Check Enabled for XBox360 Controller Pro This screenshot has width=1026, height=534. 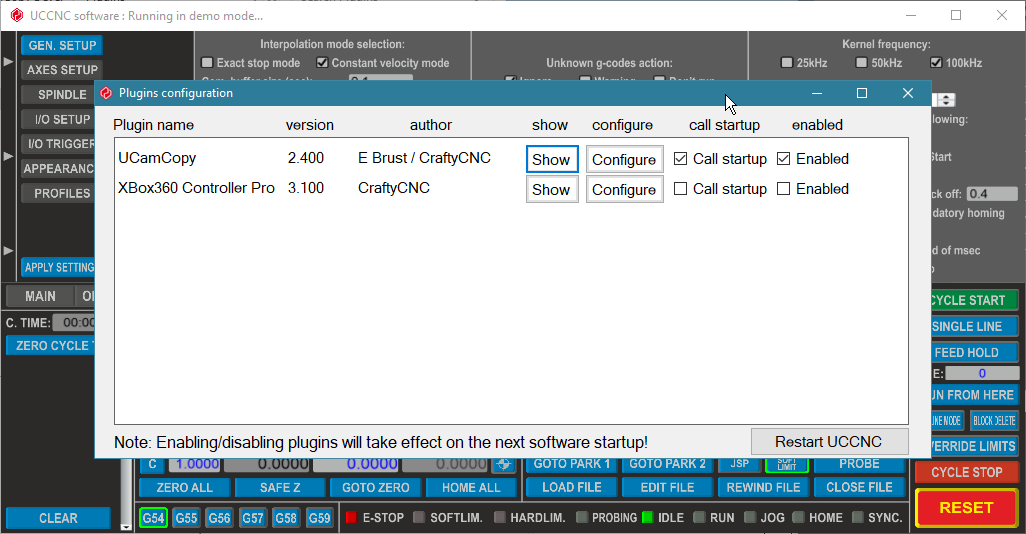point(783,189)
